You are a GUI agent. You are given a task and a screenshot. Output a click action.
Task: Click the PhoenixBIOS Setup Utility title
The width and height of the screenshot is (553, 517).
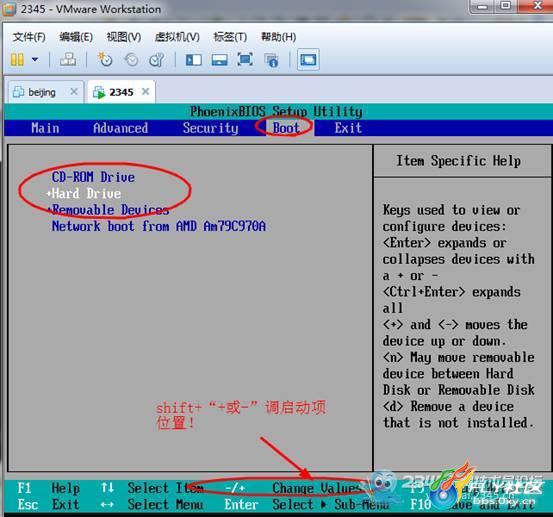[x=276, y=112]
